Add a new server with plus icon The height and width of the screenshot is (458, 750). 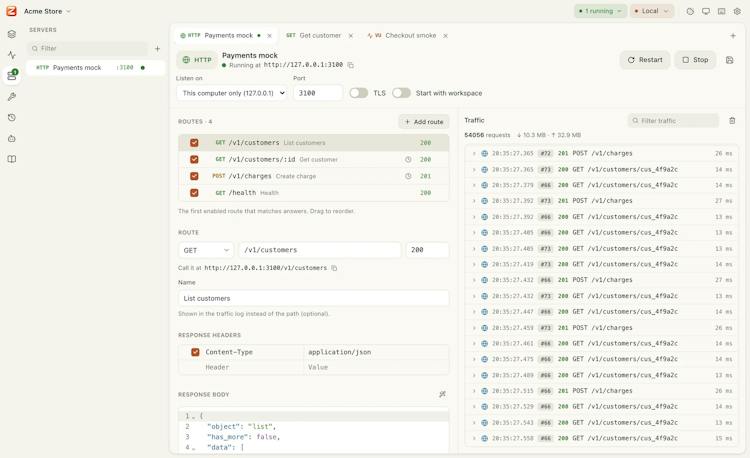[157, 49]
